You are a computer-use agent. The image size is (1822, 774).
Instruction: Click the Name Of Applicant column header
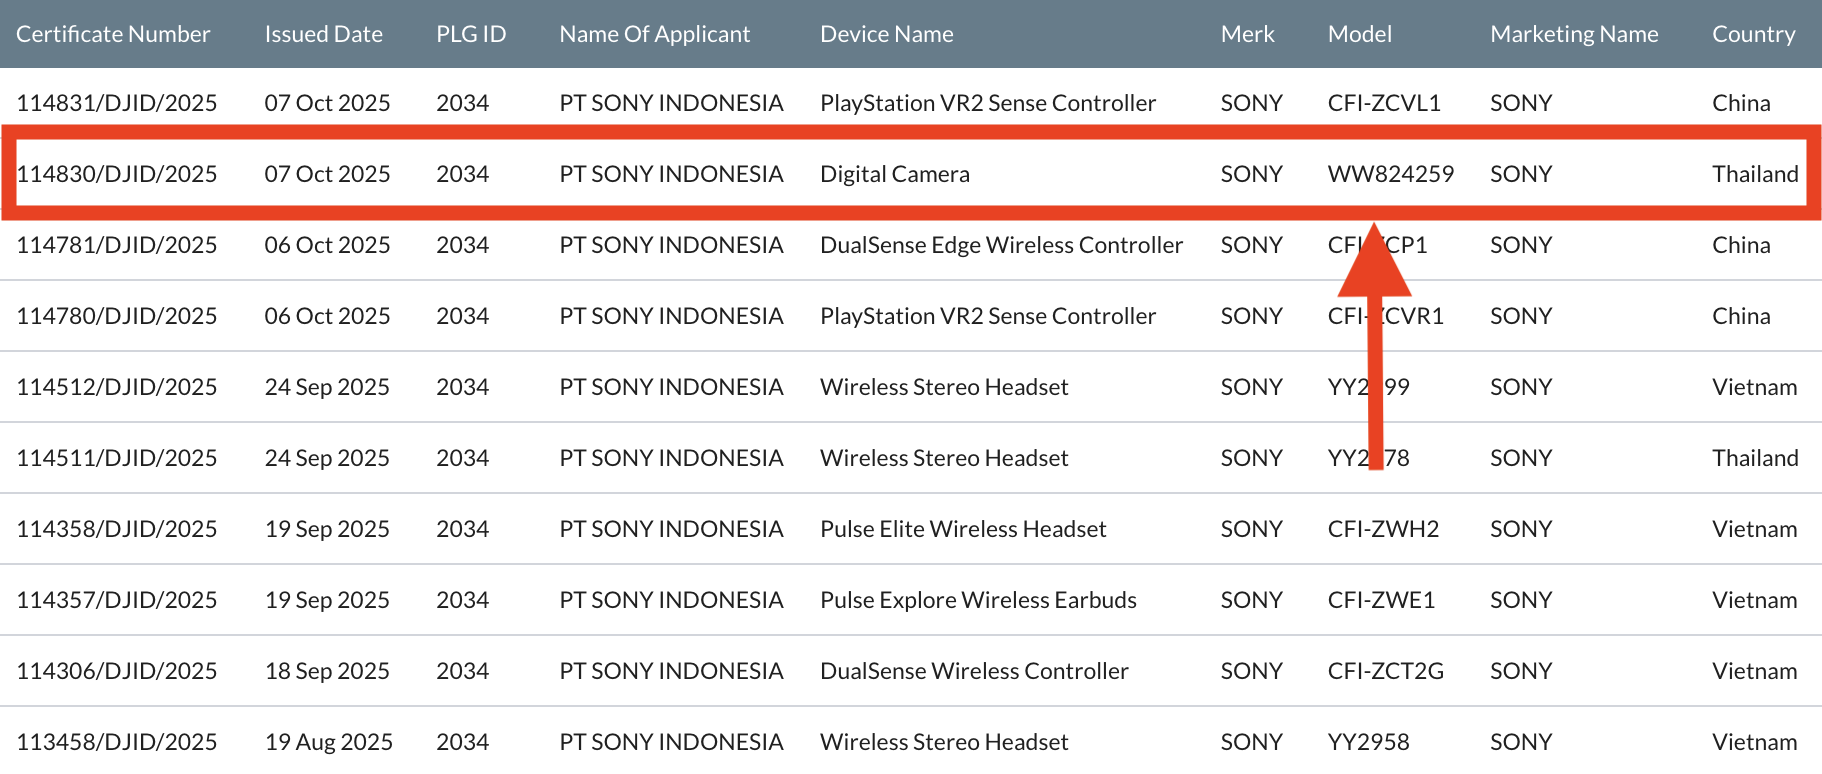[x=654, y=34]
